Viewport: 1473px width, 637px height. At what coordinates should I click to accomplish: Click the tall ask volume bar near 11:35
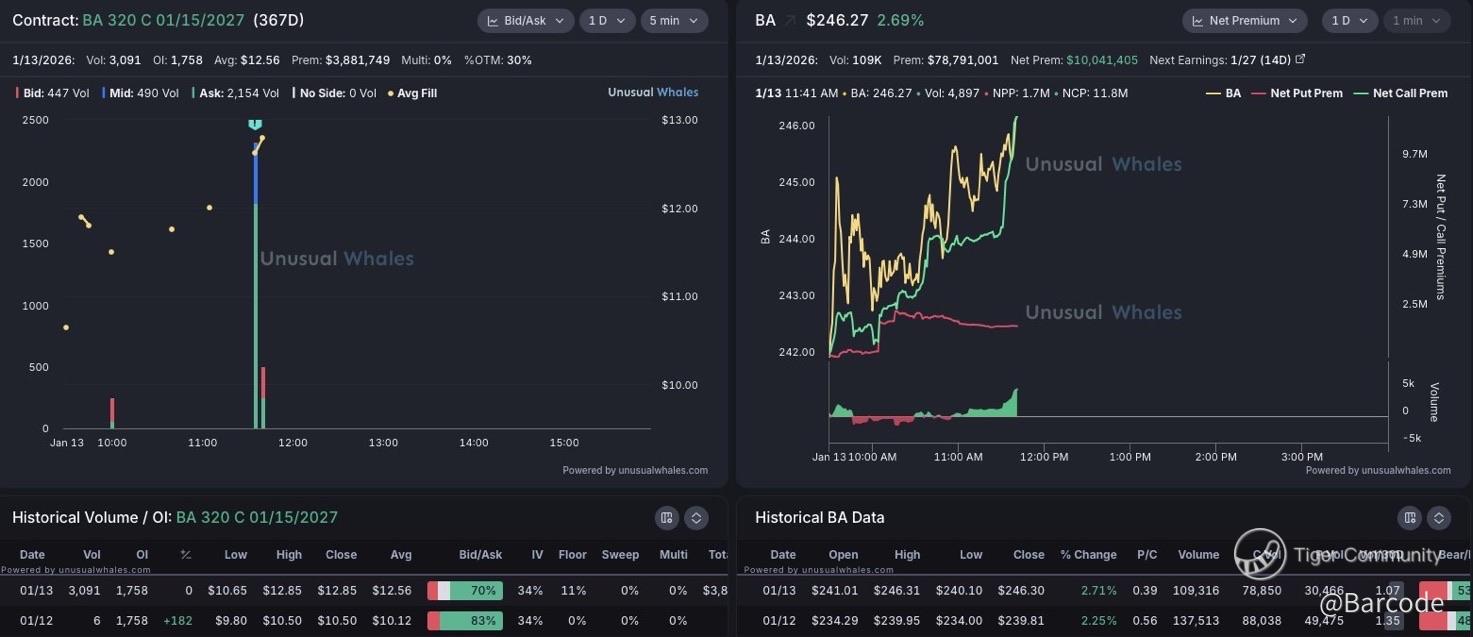256,315
